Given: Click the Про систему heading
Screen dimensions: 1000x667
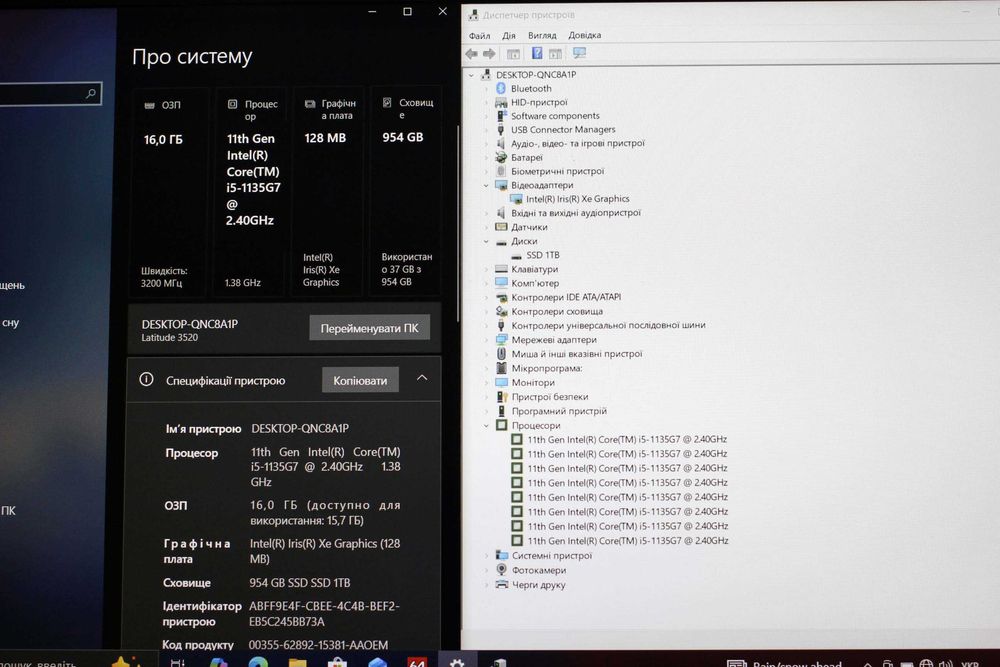Looking at the screenshot, I should click(192, 57).
